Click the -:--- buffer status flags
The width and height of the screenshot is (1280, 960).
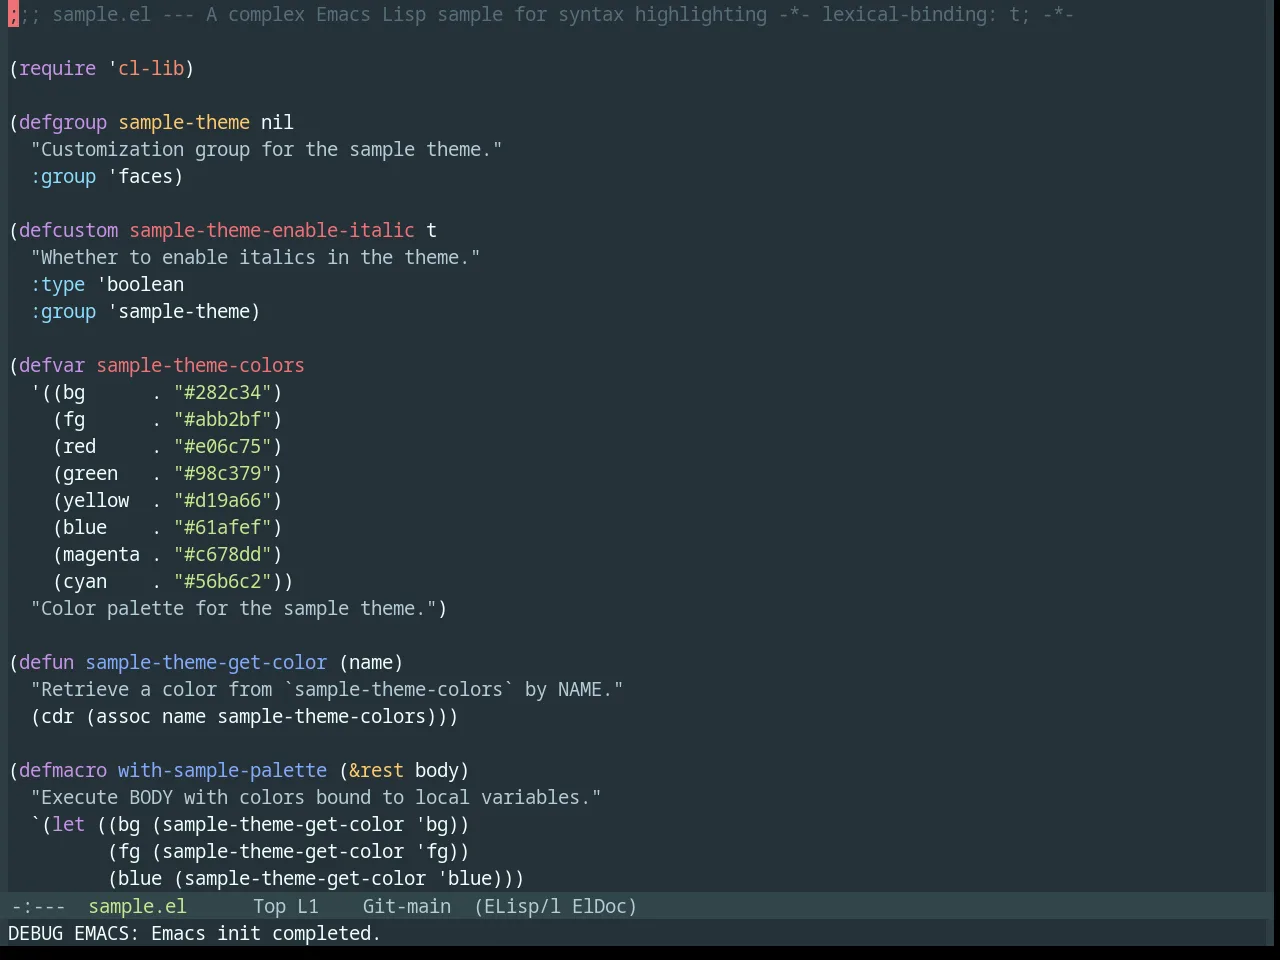point(38,906)
